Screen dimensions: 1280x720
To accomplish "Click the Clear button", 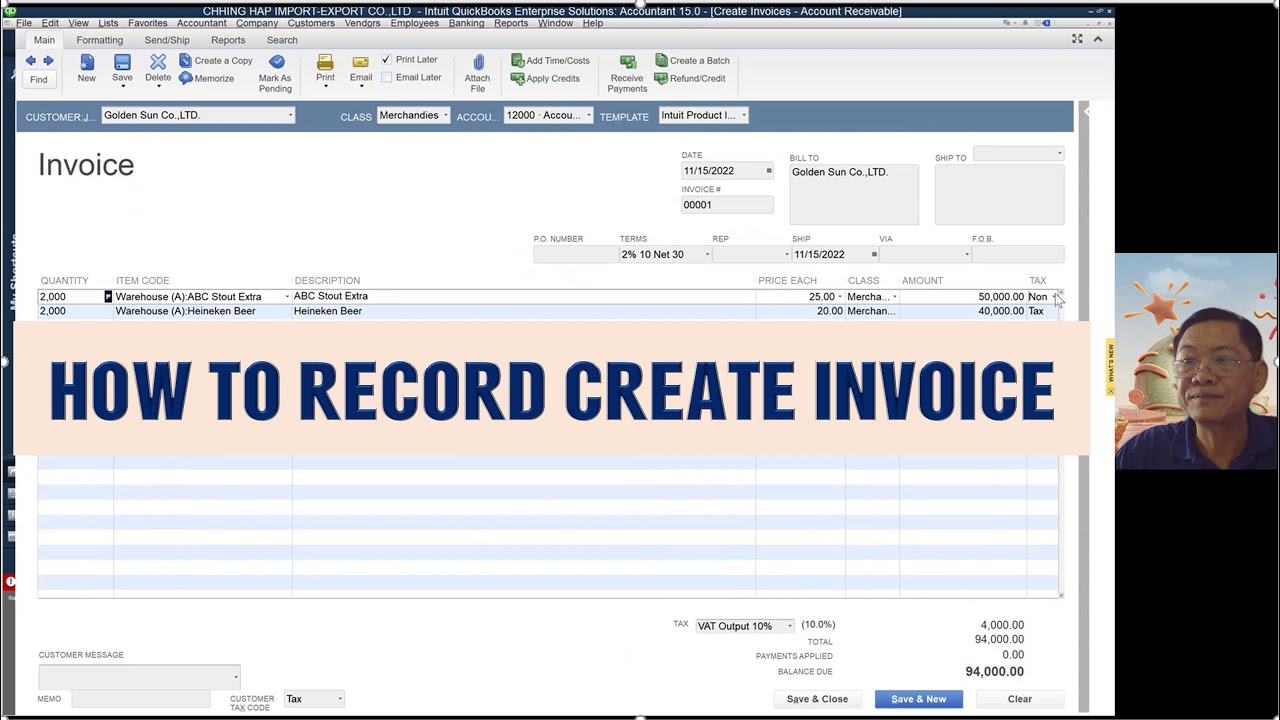I will coord(1020,699).
